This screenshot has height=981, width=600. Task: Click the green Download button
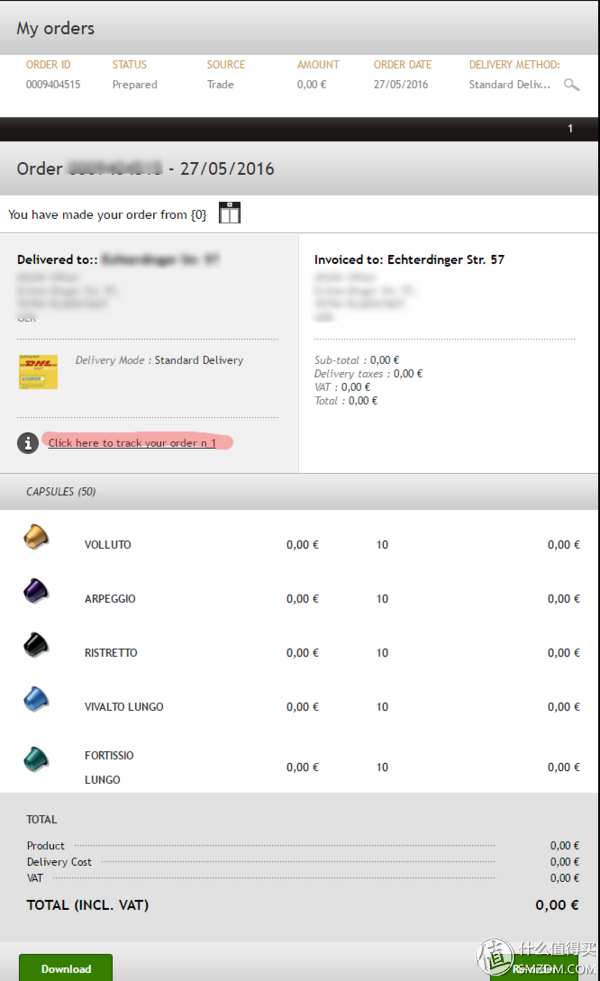[66, 968]
